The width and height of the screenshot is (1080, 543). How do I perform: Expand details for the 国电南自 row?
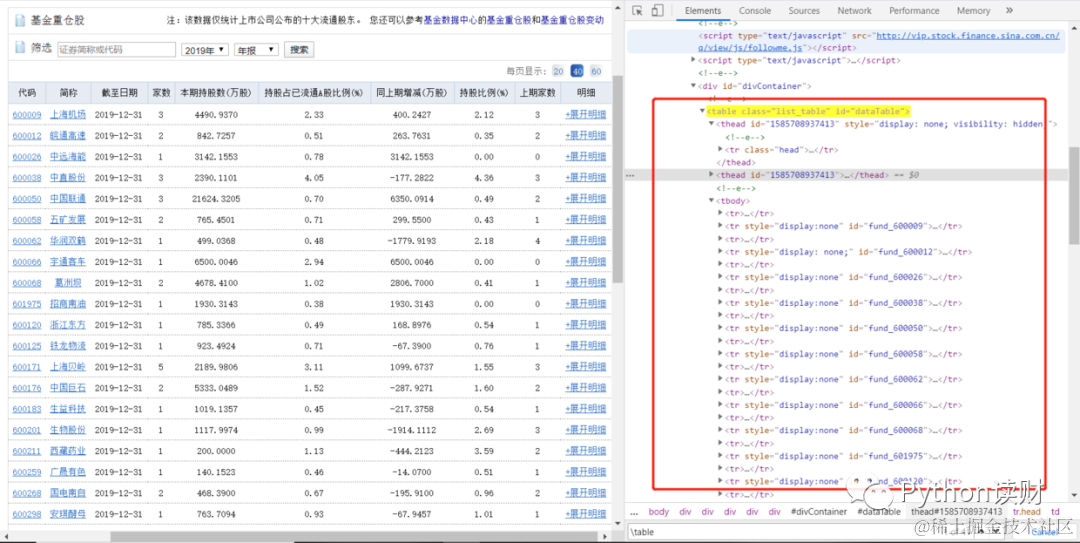point(585,493)
